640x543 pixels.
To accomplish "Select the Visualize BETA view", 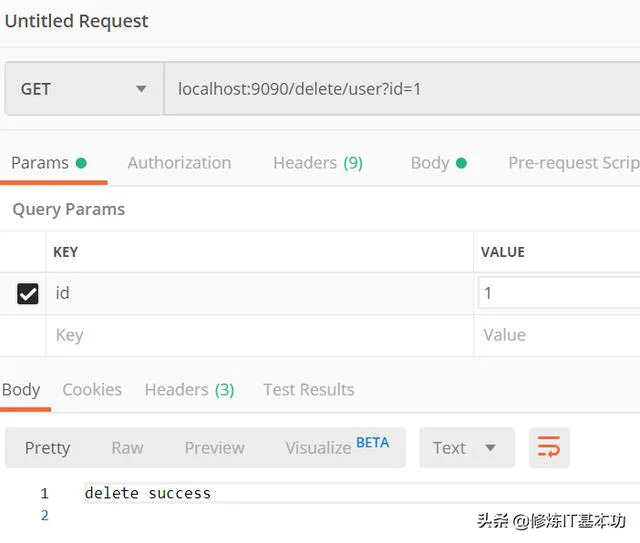I will coord(337,447).
